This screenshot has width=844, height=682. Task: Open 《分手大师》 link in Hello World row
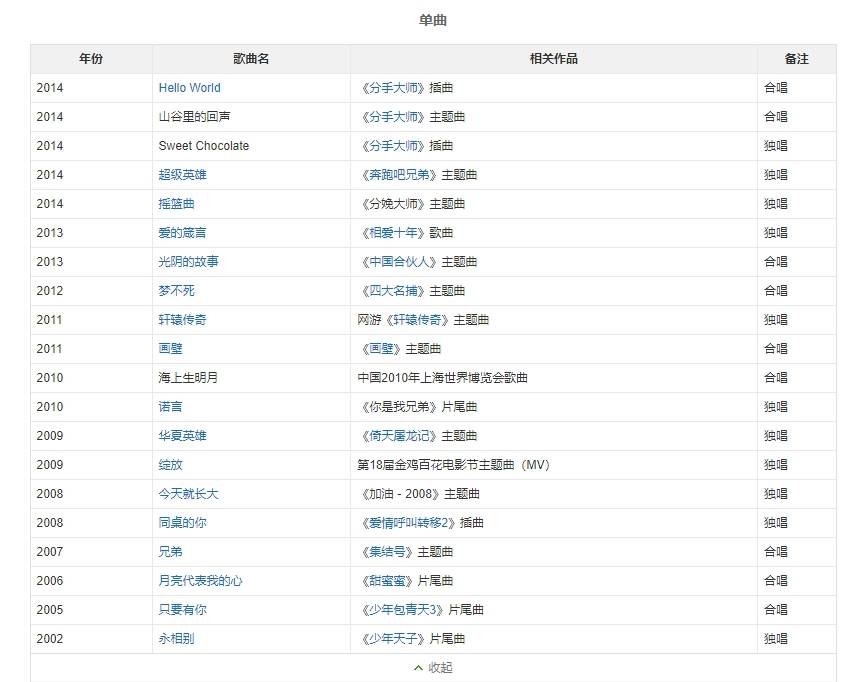393,88
